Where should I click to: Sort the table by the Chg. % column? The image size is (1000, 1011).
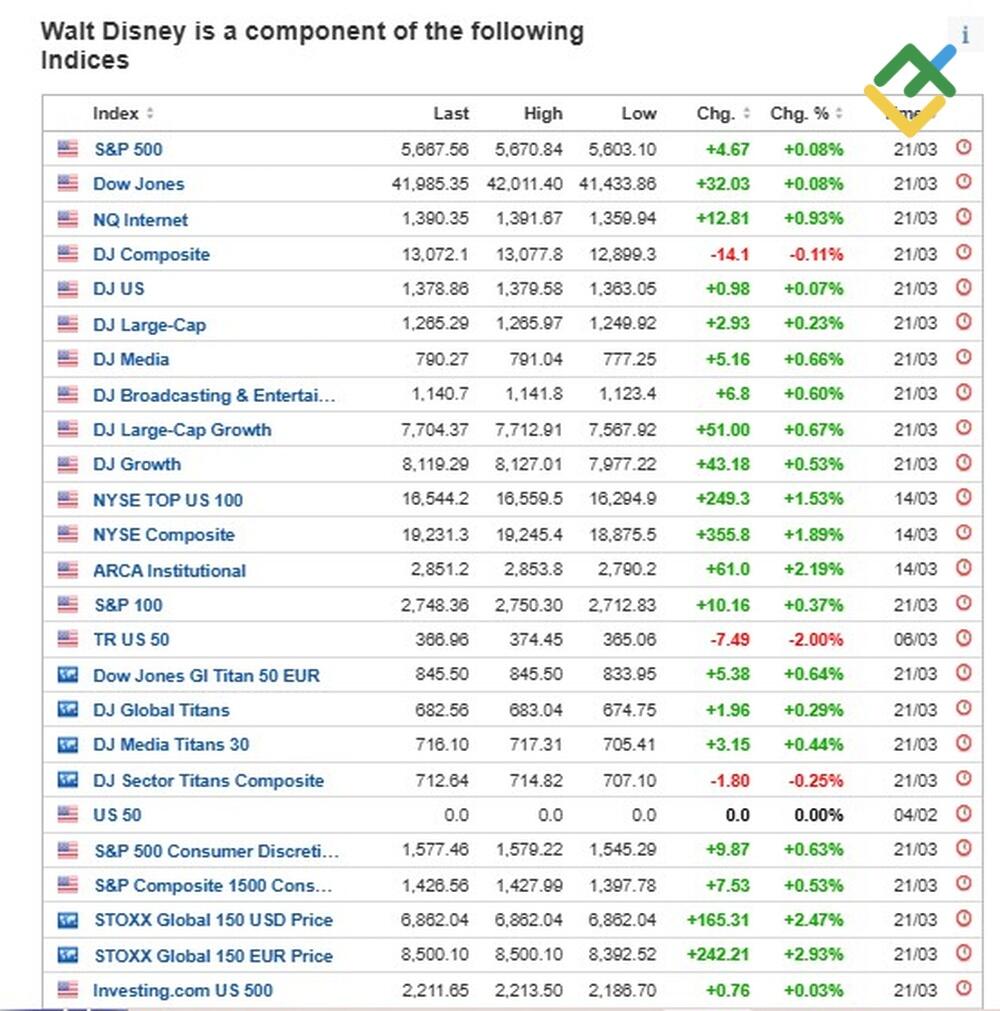click(806, 113)
